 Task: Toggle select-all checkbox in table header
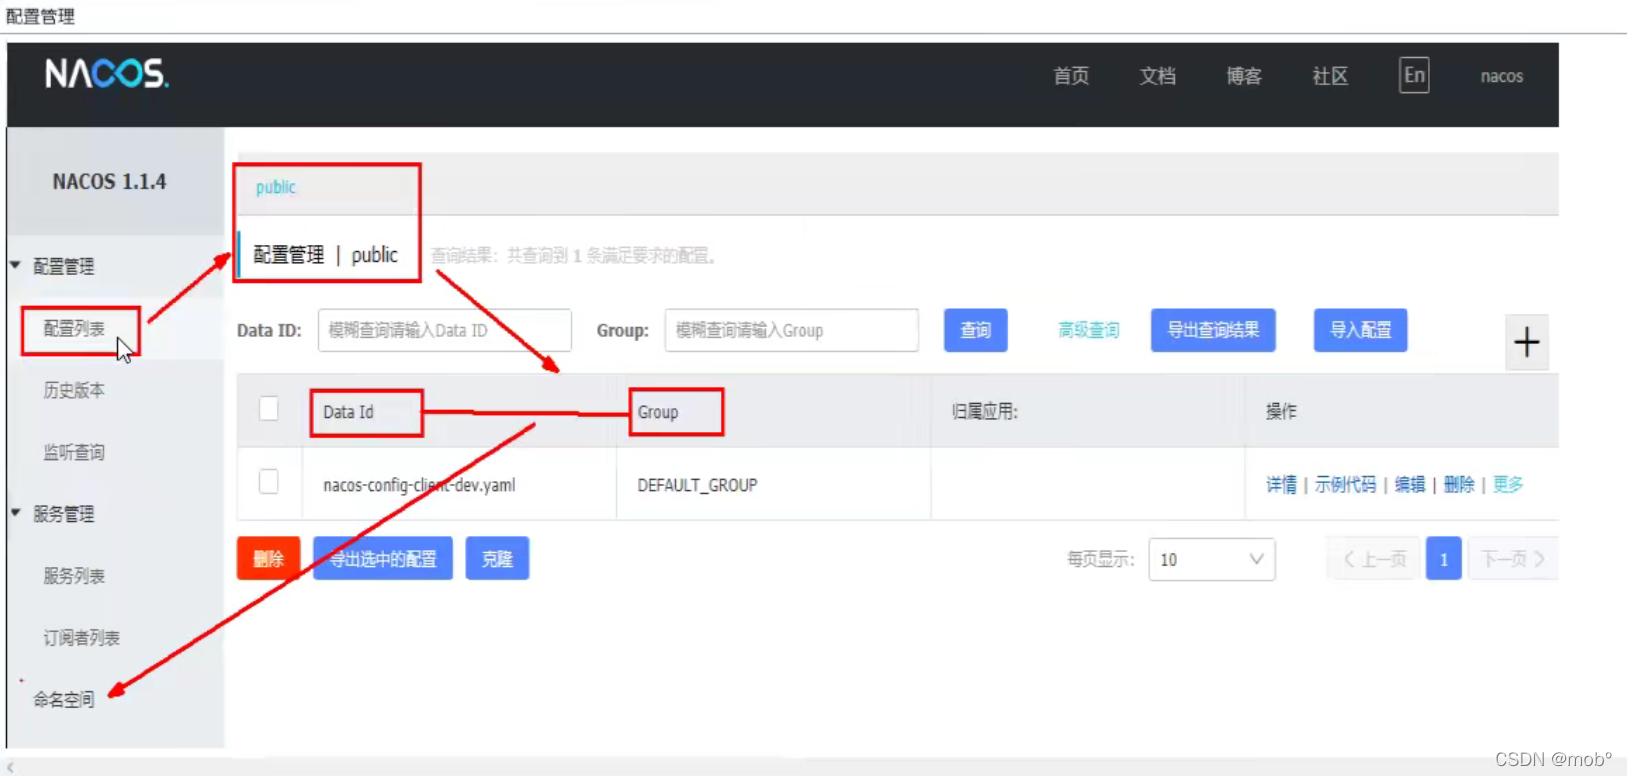pyautogui.click(x=269, y=409)
